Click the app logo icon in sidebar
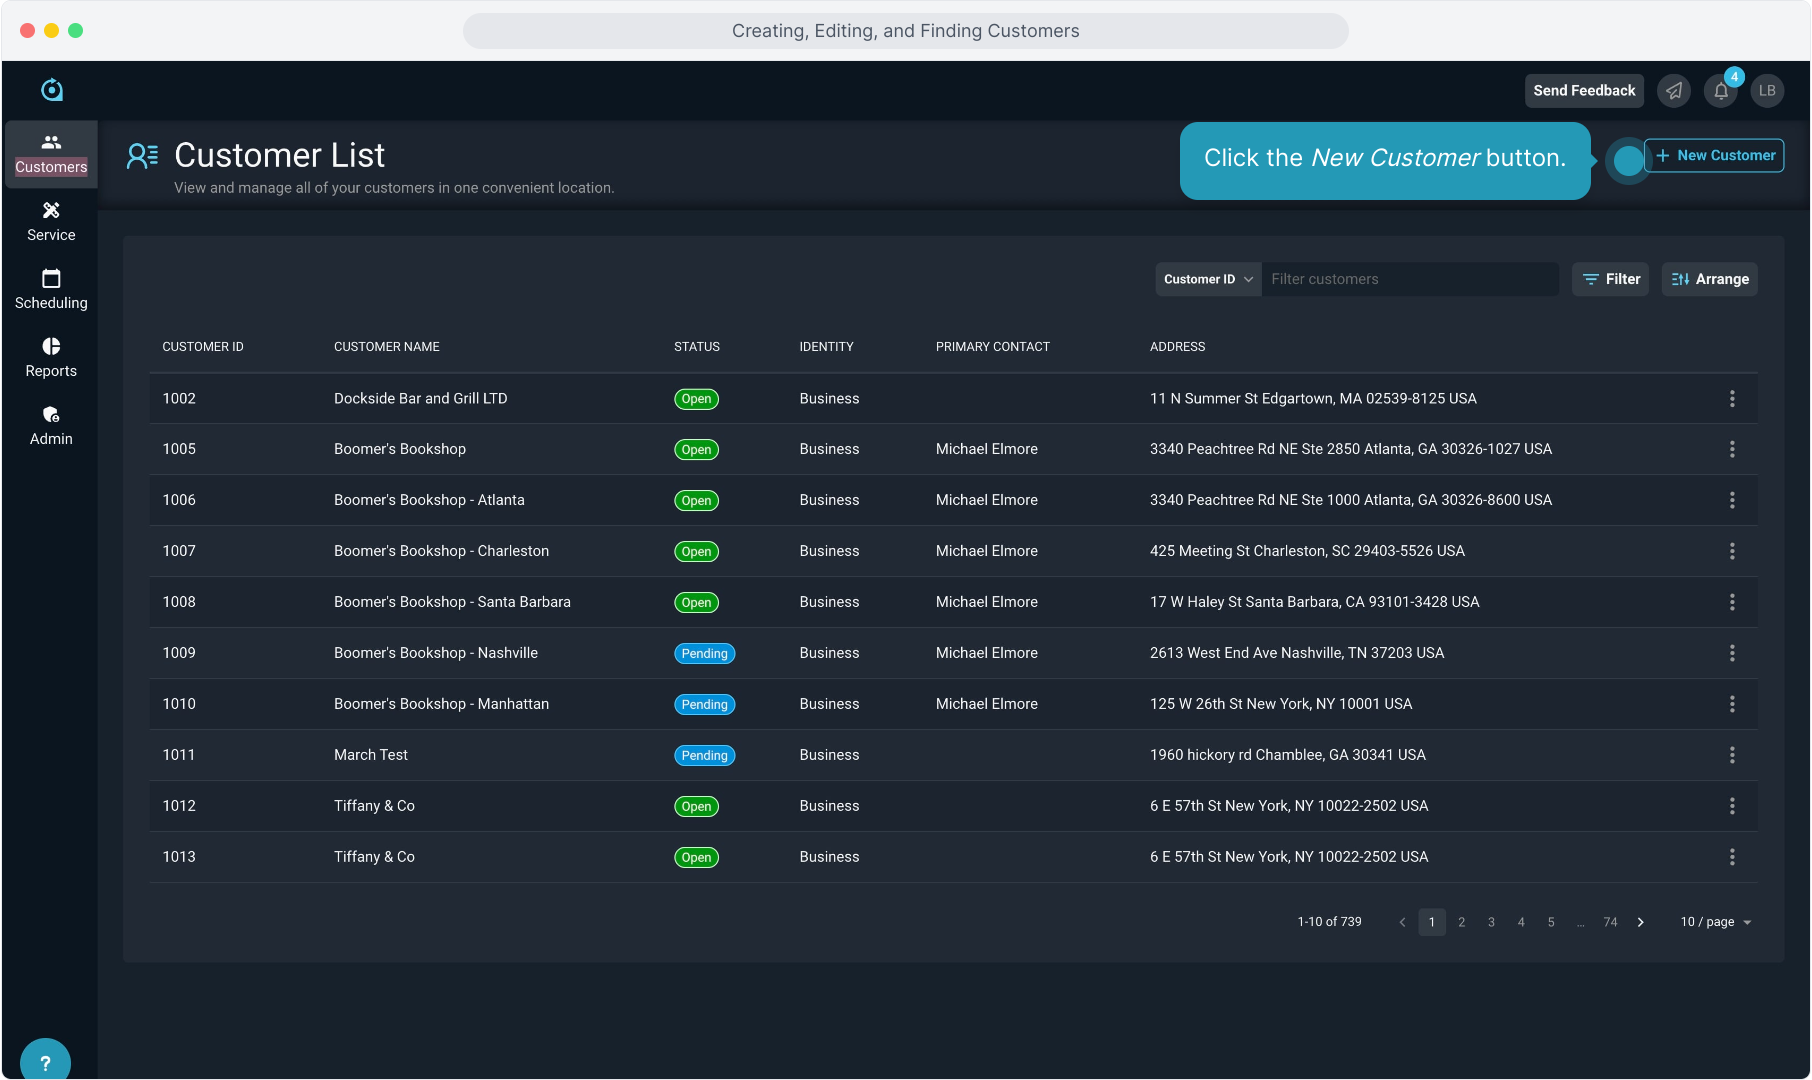Screen dimensions: 1812x1080 click(x=52, y=90)
